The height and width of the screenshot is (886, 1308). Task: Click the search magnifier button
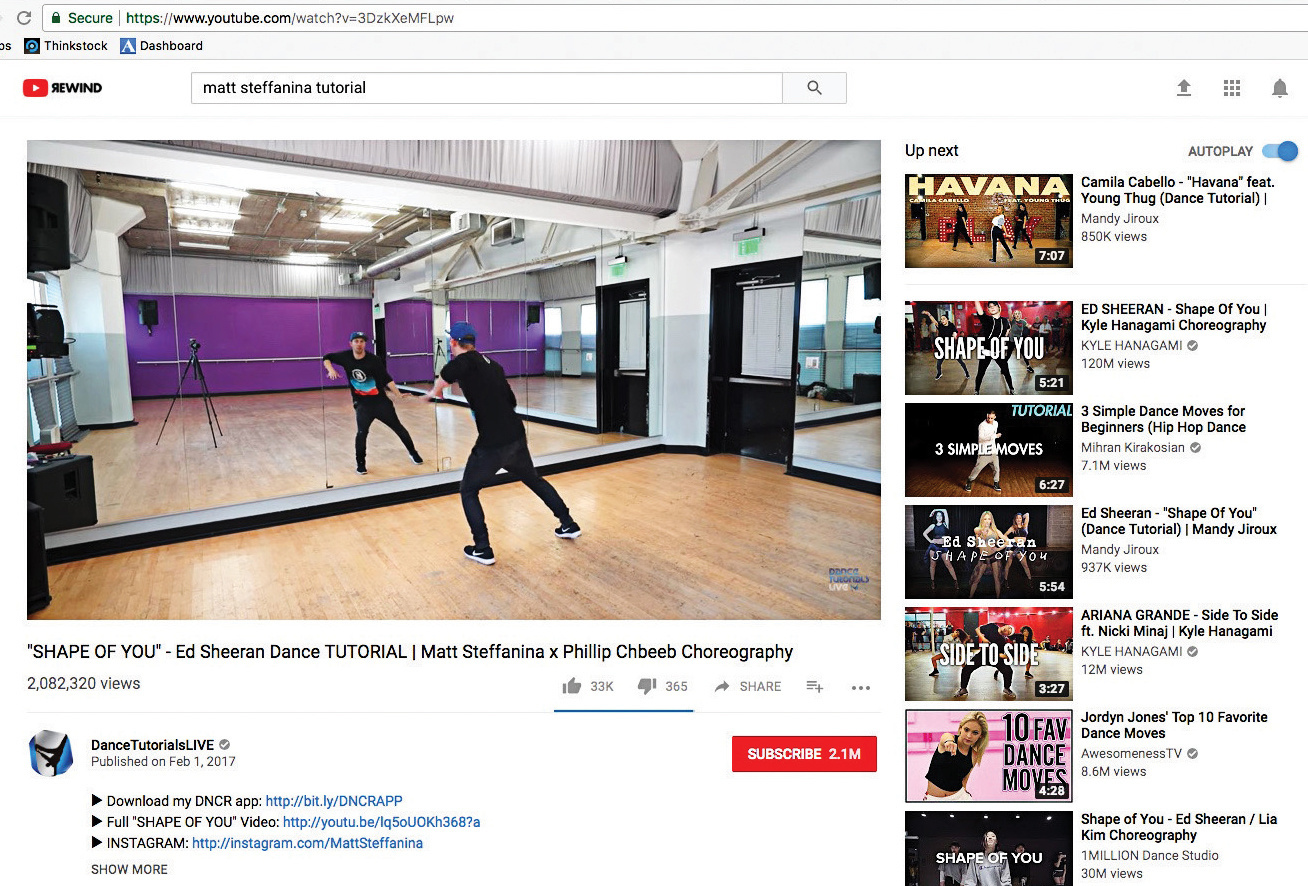814,88
